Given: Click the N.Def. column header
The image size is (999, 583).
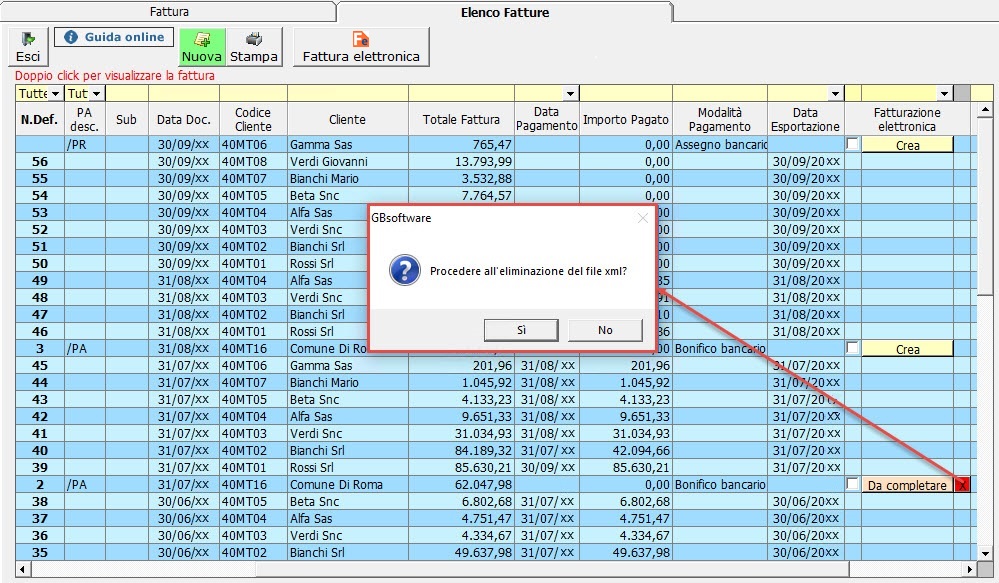Looking at the screenshot, I should [x=40, y=119].
